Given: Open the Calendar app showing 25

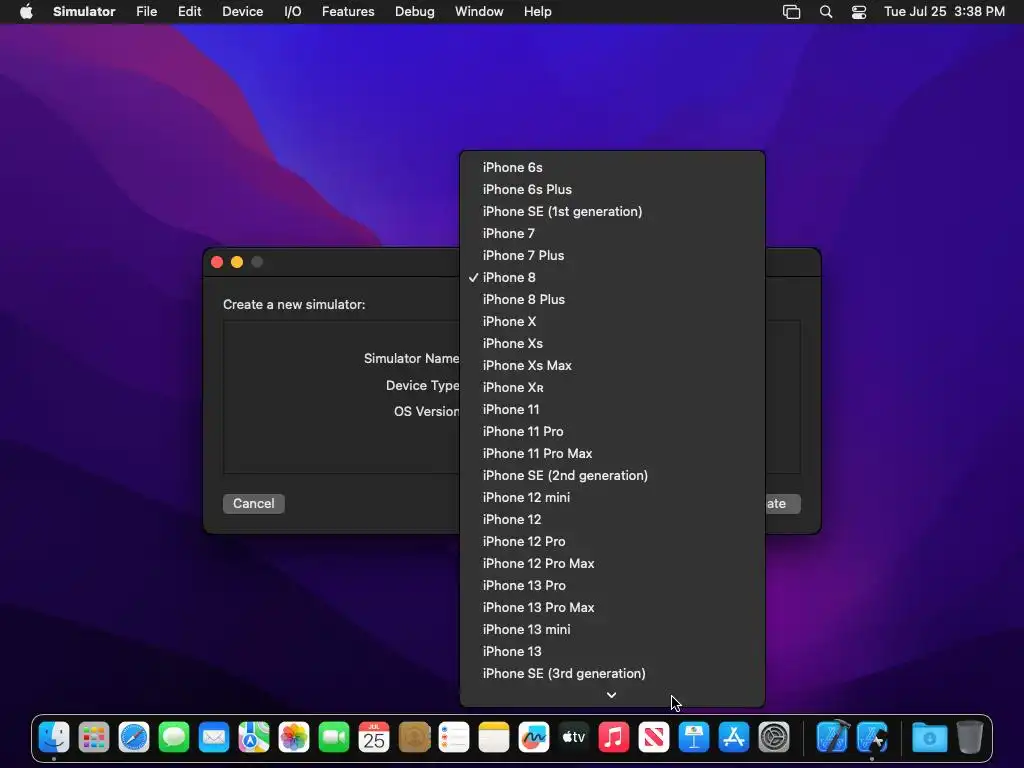Looking at the screenshot, I should [x=374, y=738].
